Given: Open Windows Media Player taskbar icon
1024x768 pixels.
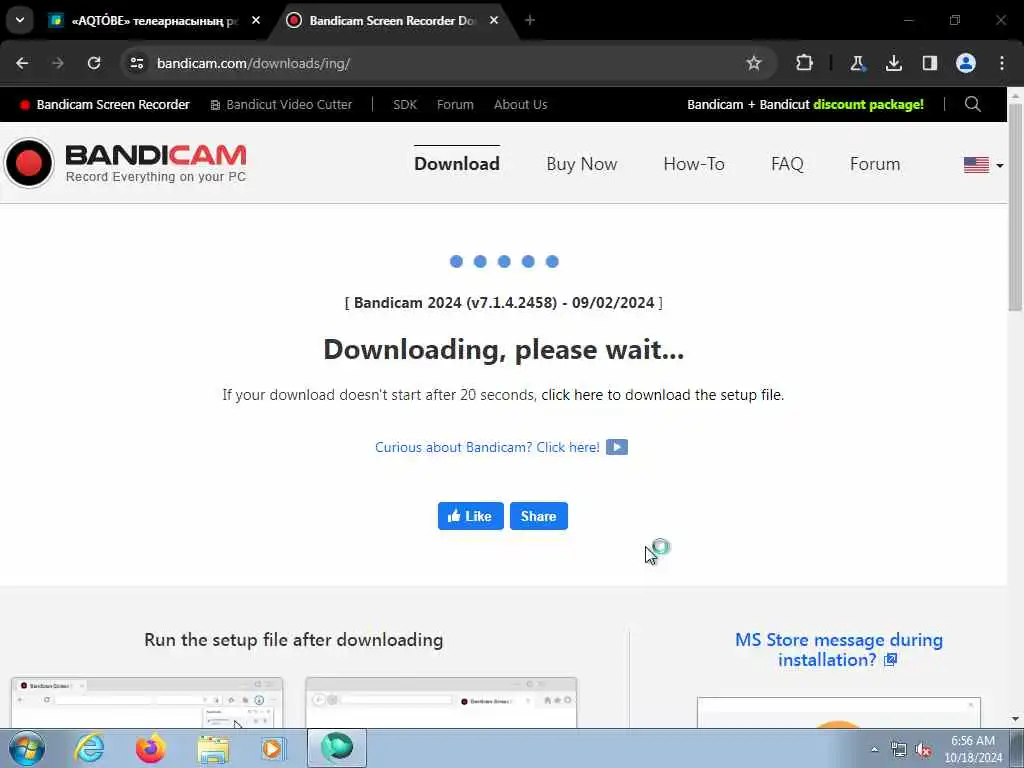Looking at the screenshot, I should [x=273, y=748].
